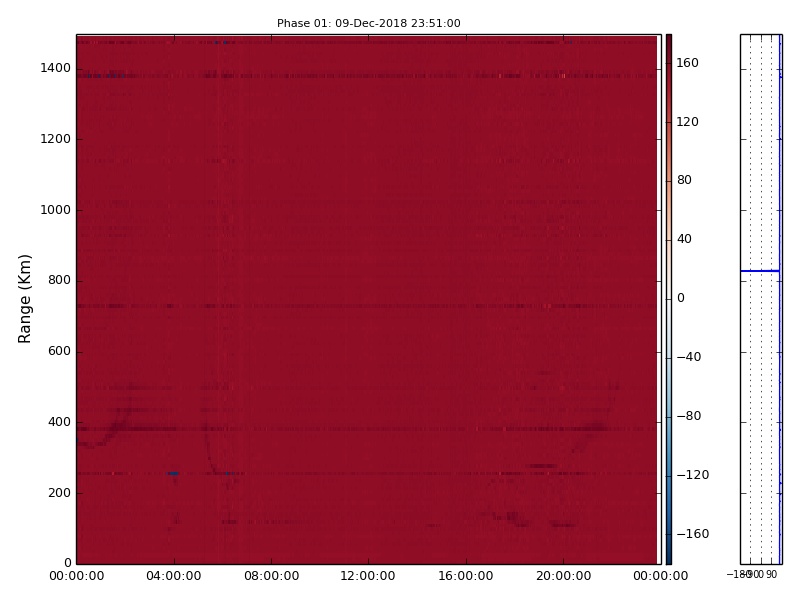The image size is (800, 600).
Task: Click the 800 tick label on range axis
Action: [x=59, y=280]
